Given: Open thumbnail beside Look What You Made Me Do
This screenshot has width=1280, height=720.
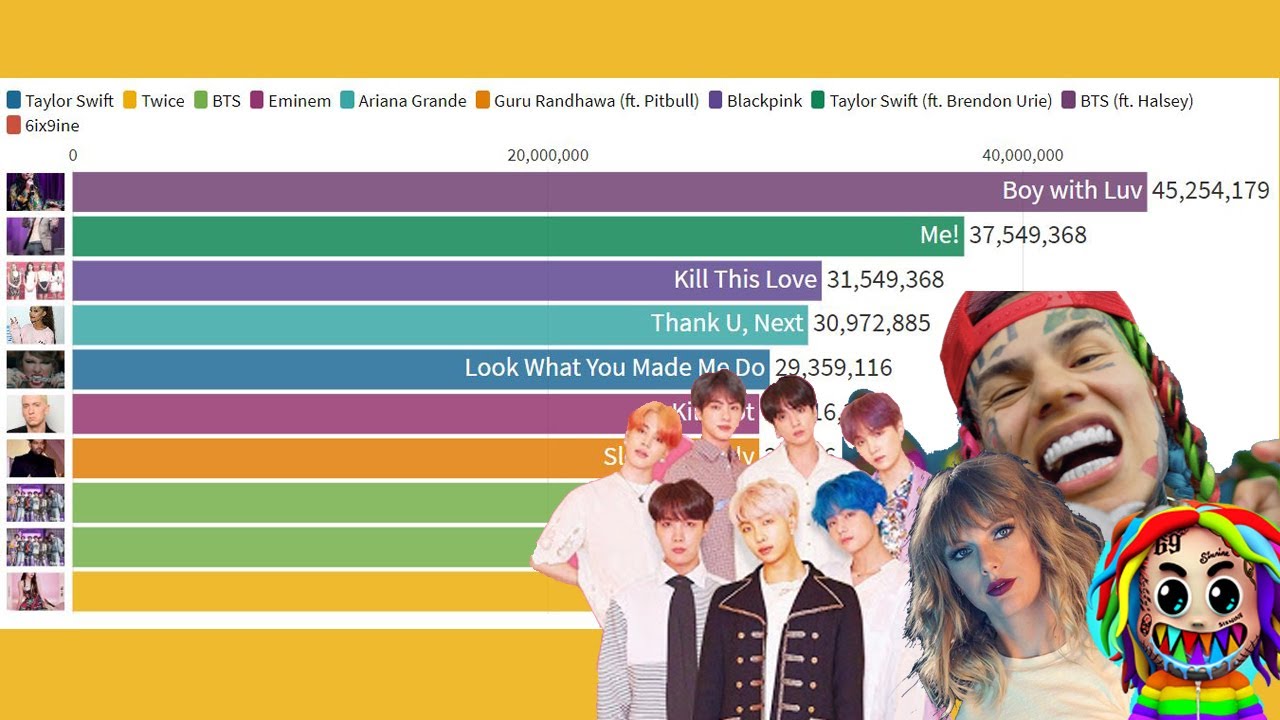Looking at the screenshot, I should [x=36, y=369].
